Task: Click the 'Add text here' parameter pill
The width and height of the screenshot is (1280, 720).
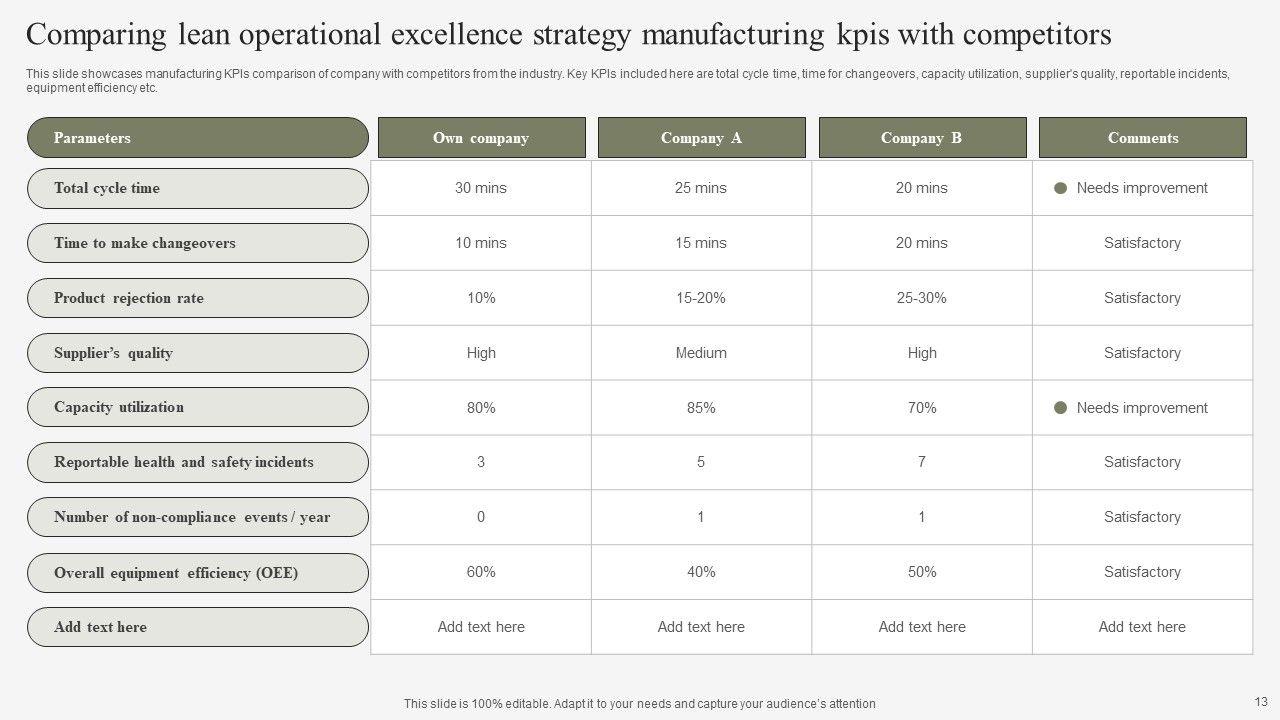Action: 197,627
